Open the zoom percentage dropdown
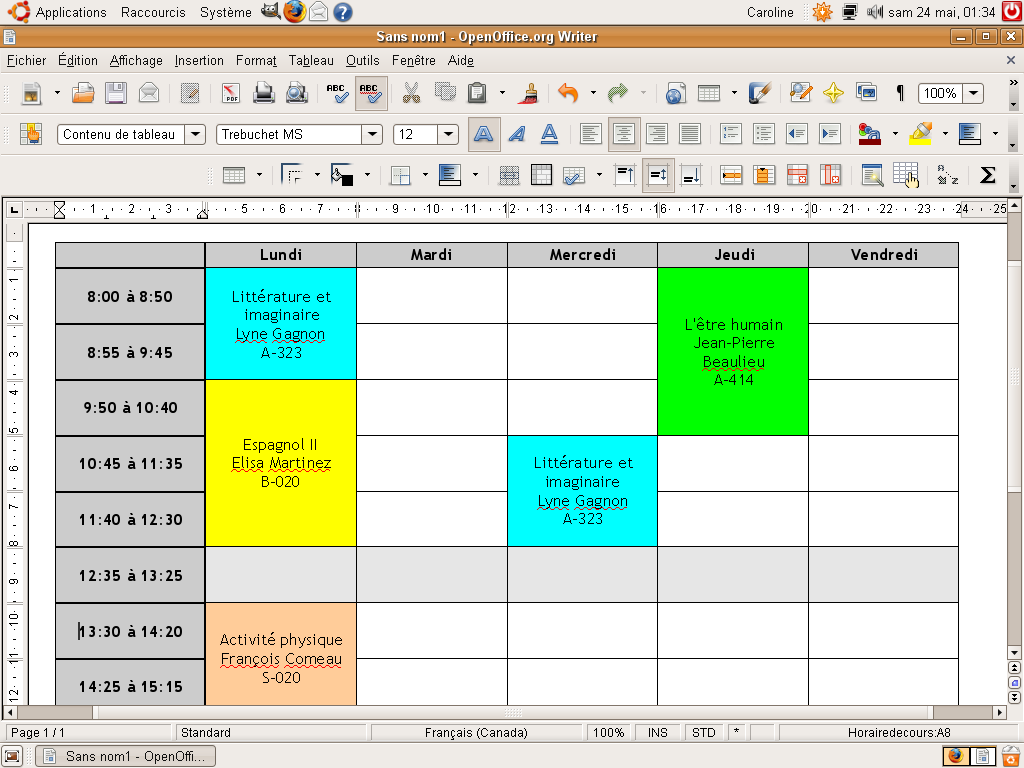The width and height of the screenshot is (1024, 768). (972, 93)
